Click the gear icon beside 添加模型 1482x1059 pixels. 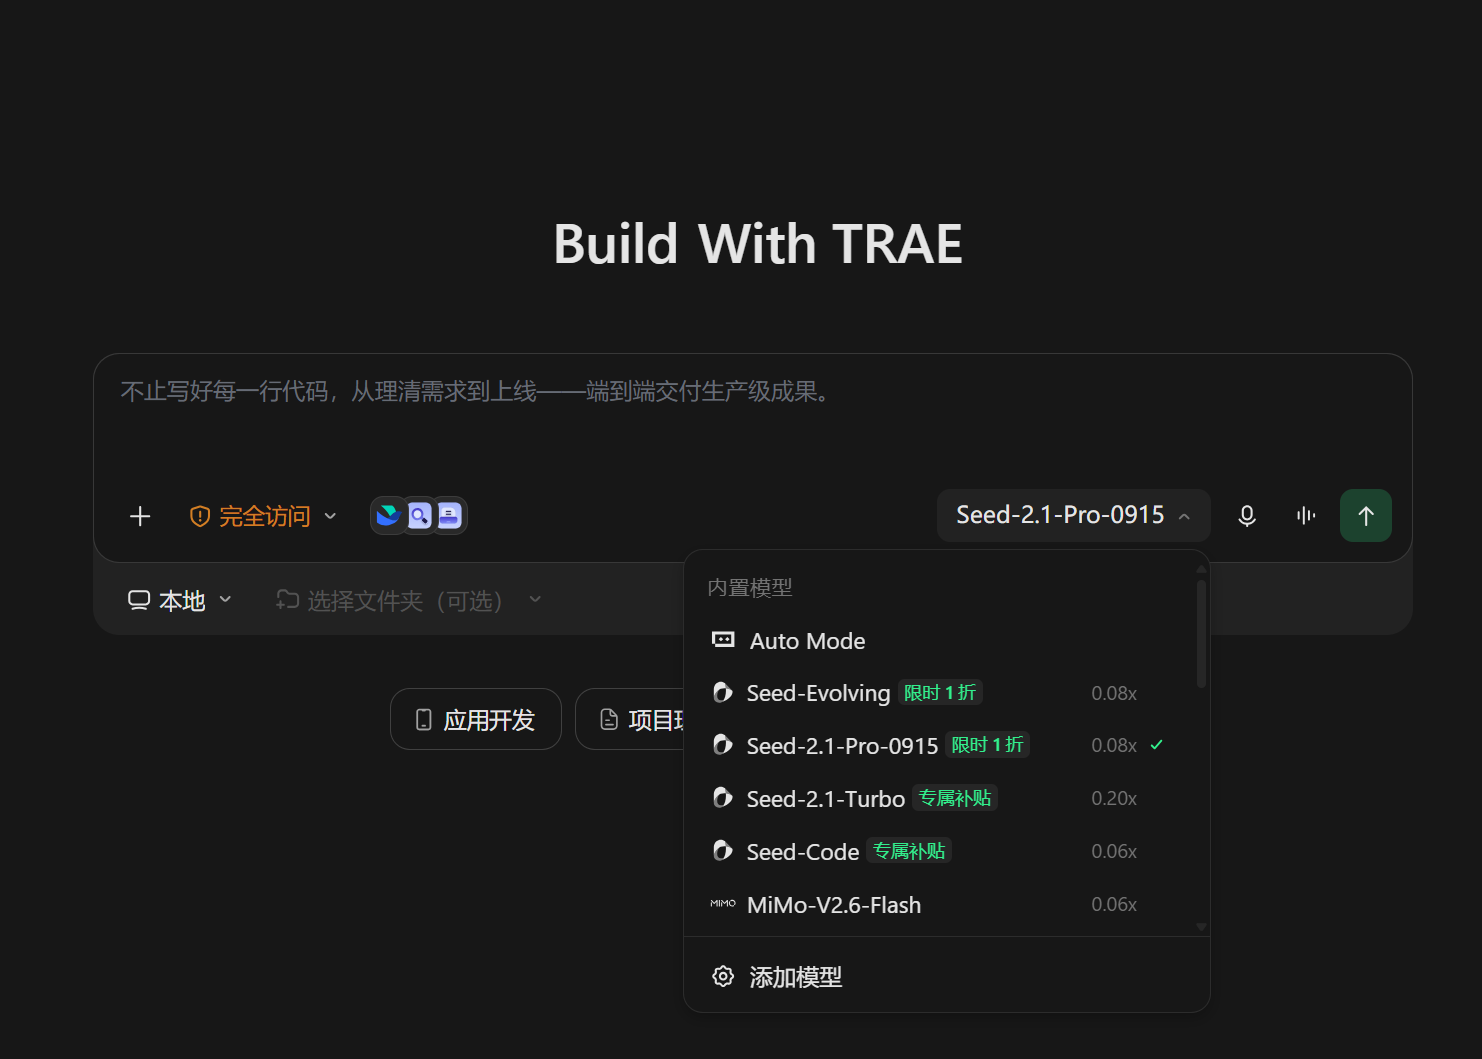pos(723,976)
